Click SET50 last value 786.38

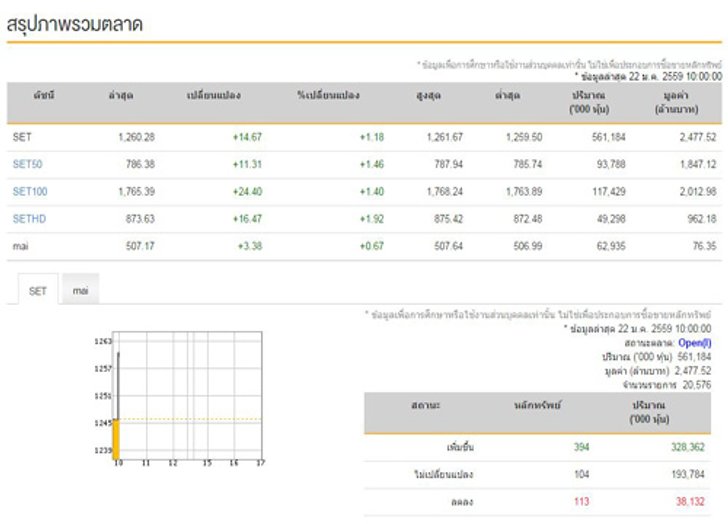tap(140, 164)
